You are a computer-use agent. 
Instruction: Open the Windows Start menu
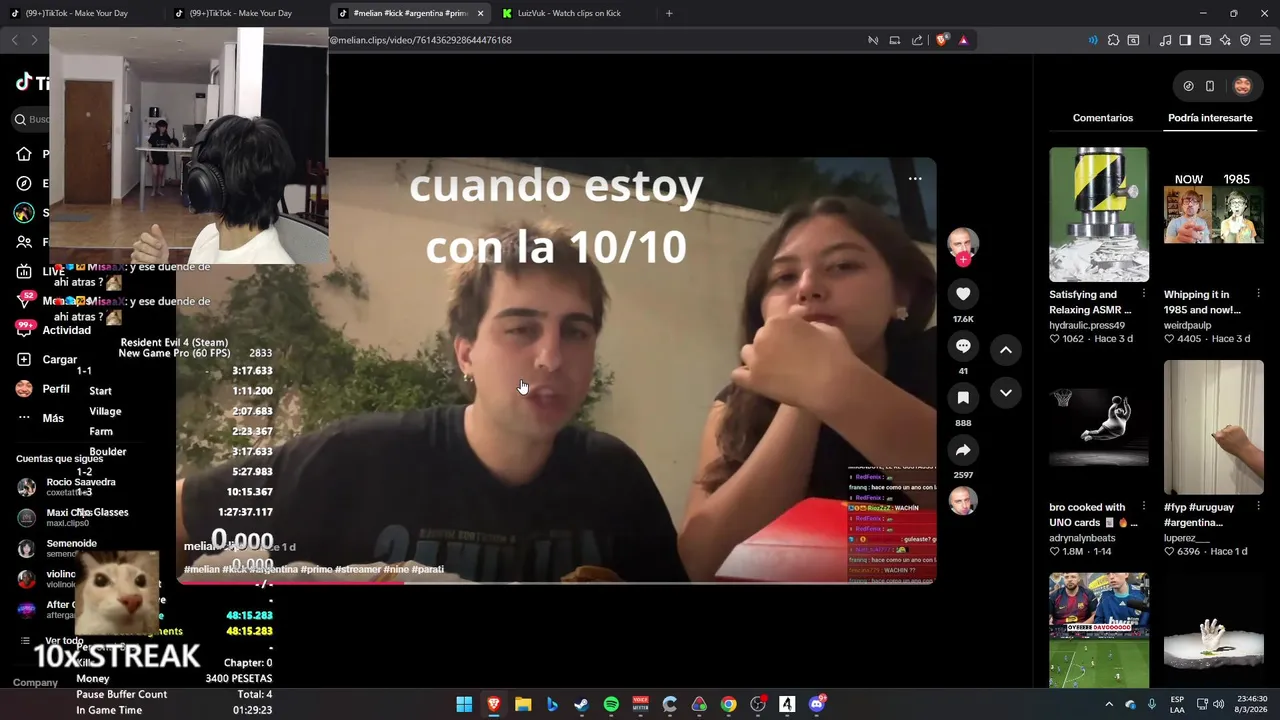(x=464, y=704)
